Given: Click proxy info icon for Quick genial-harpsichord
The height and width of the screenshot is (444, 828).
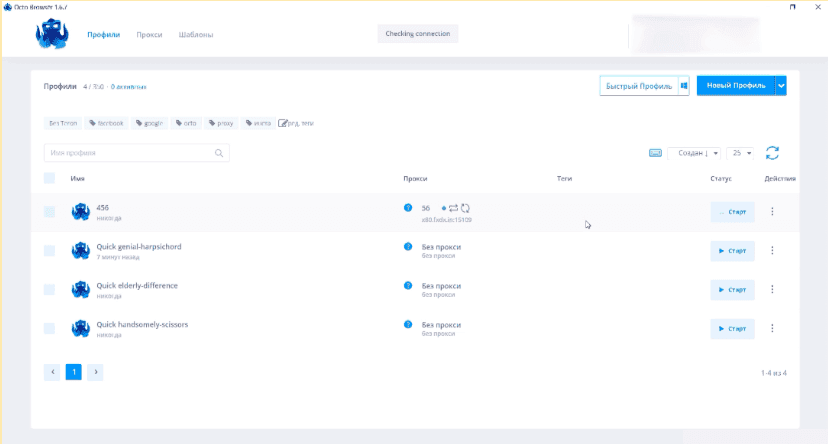Looking at the screenshot, I should [x=408, y=246].
